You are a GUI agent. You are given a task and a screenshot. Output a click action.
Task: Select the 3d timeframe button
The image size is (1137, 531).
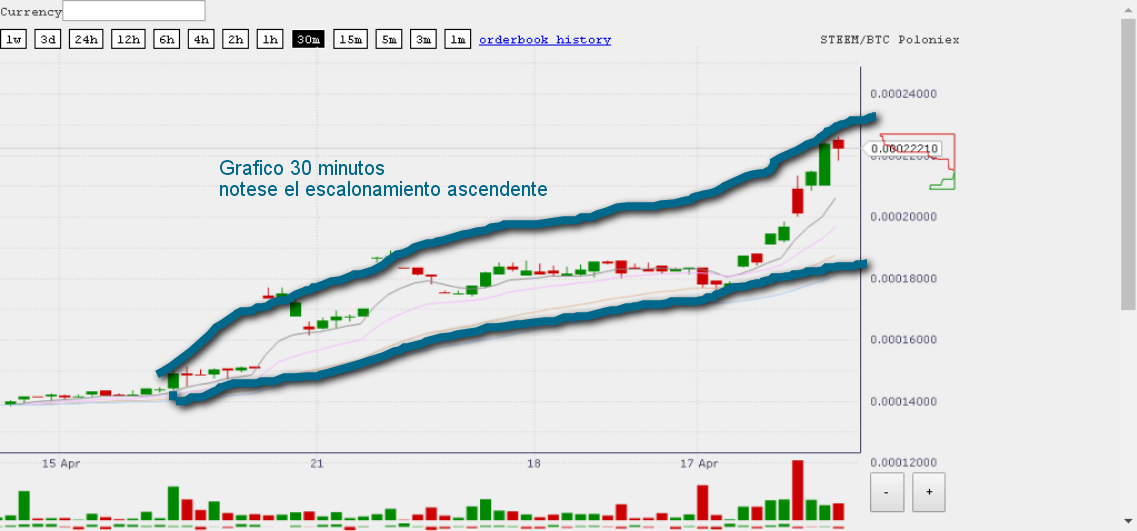[49, 39]
